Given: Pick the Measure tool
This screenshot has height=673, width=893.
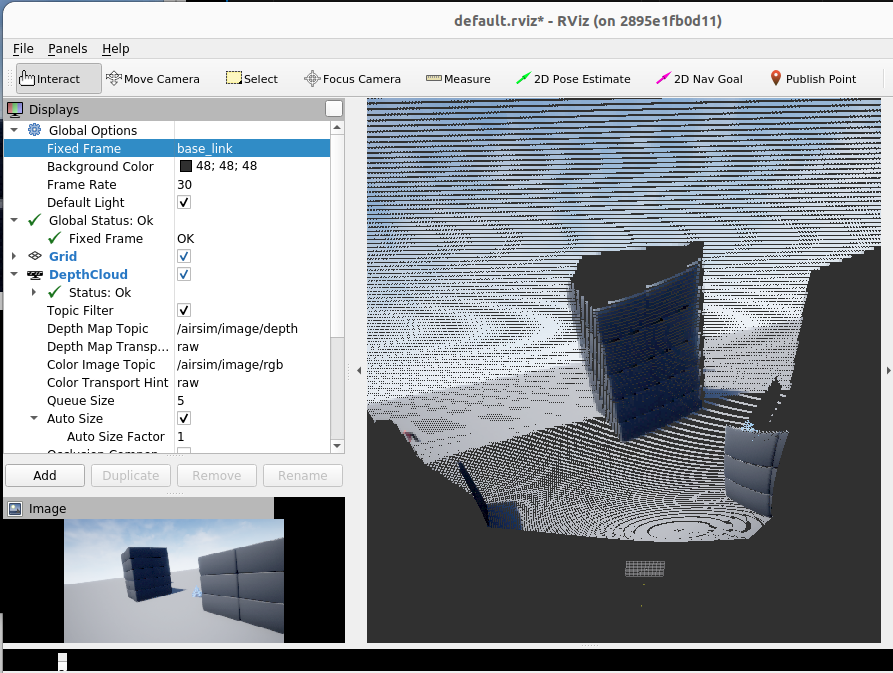Looking at the screenshot, I should [x=458, y=79].
